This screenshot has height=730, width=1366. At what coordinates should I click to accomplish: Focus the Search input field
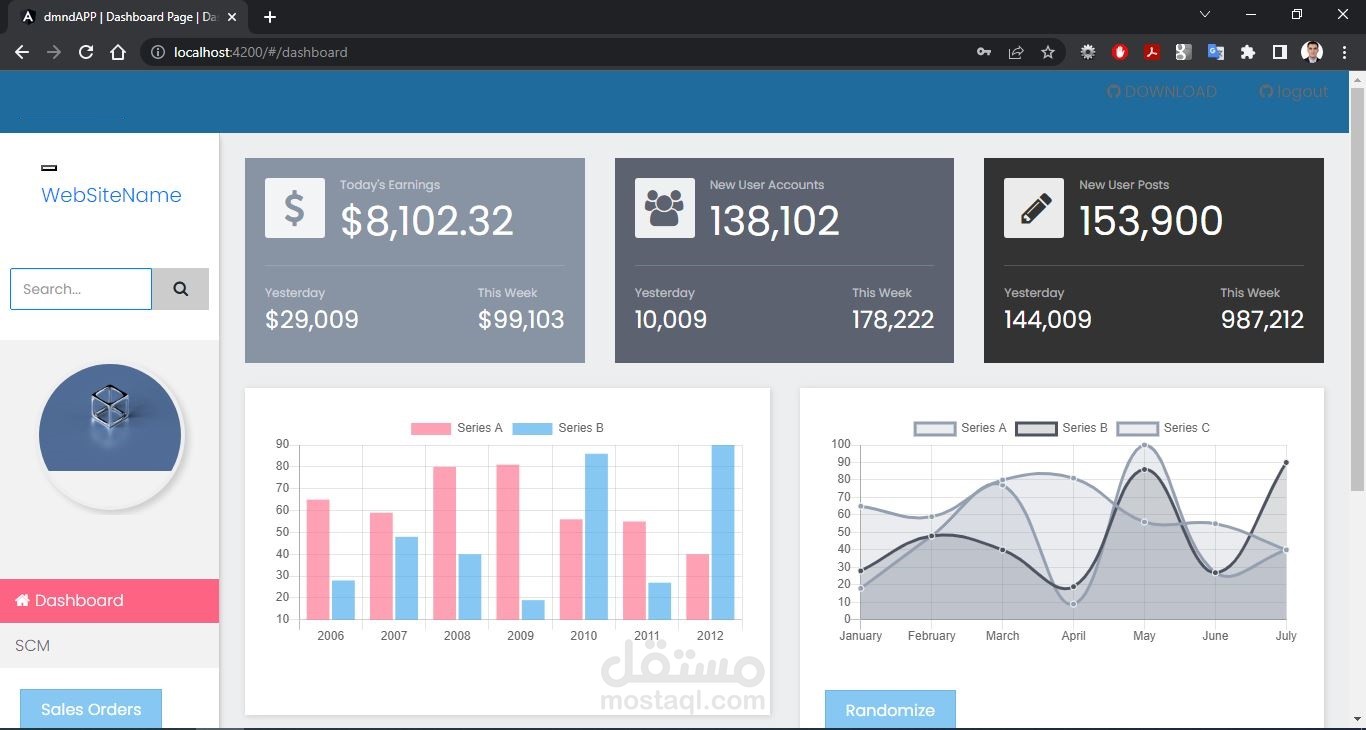point(81,289)
